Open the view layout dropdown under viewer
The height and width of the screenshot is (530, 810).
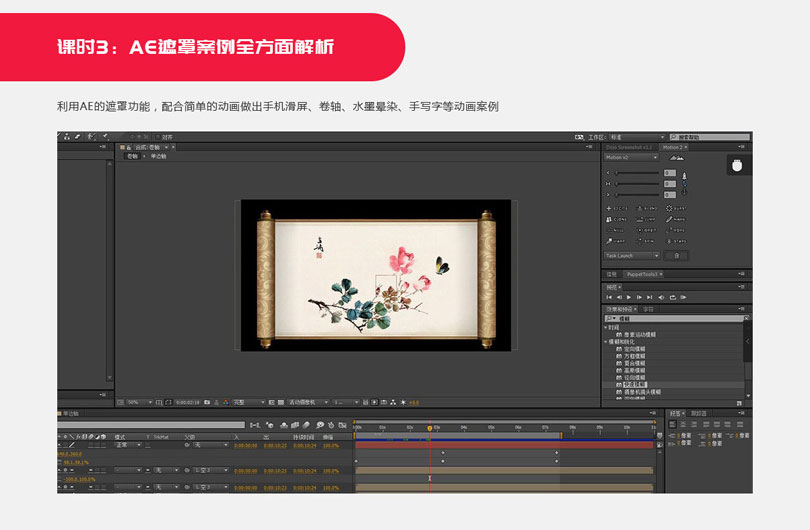[346, 402]
